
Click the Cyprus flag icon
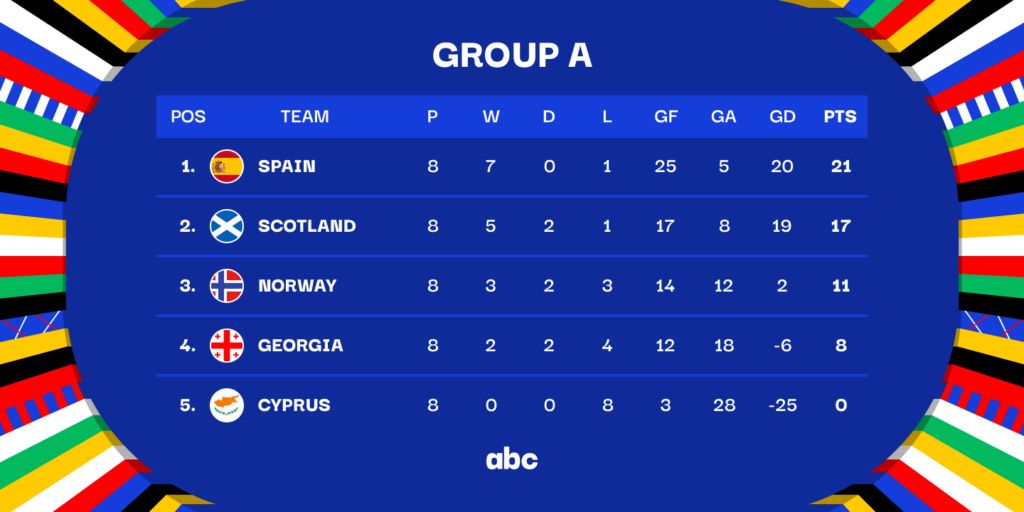(x=227, y=405)
